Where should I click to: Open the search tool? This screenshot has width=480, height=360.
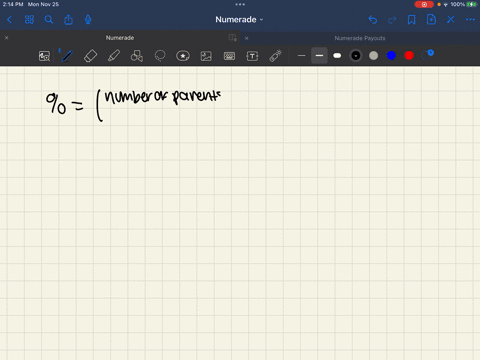coord(49,20)
